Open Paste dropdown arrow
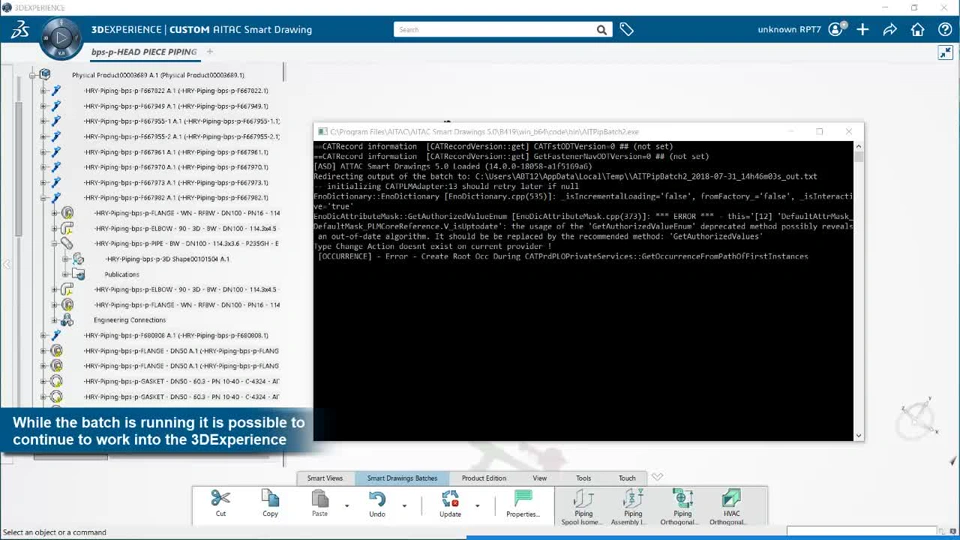 (x=347, y=506)
